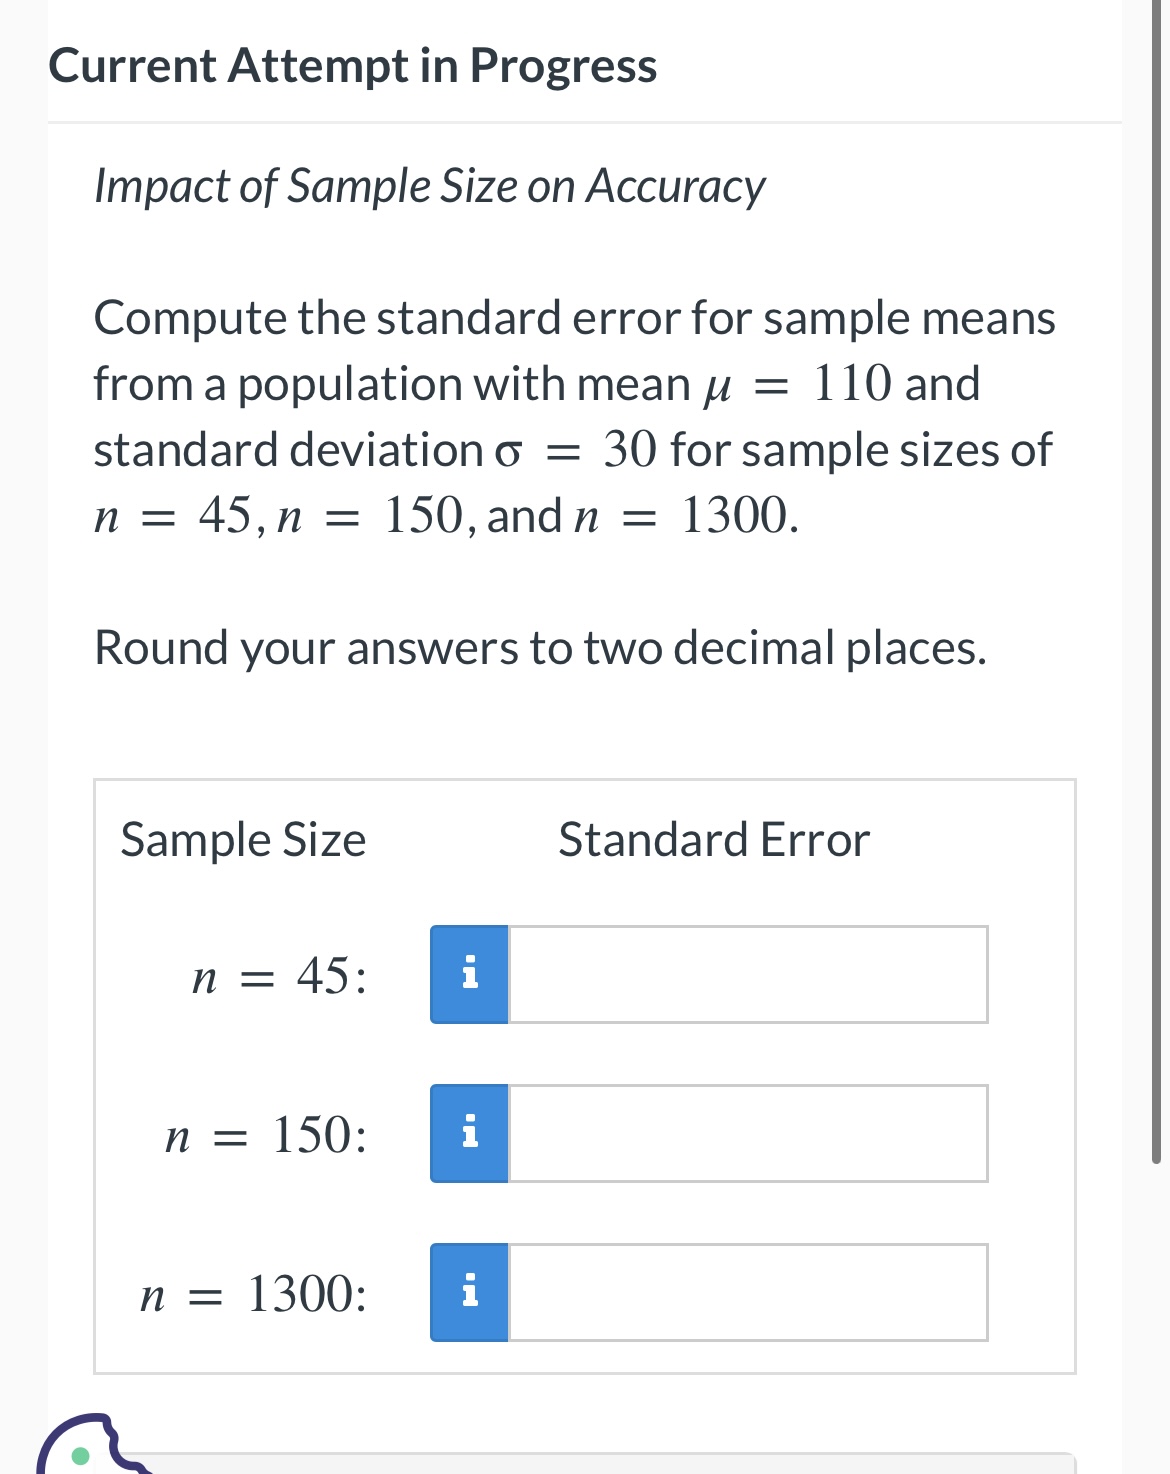Select the blue i tooltip for the first answer
Viewport: 1170px width, 1474px height.
tap(468, 975)
